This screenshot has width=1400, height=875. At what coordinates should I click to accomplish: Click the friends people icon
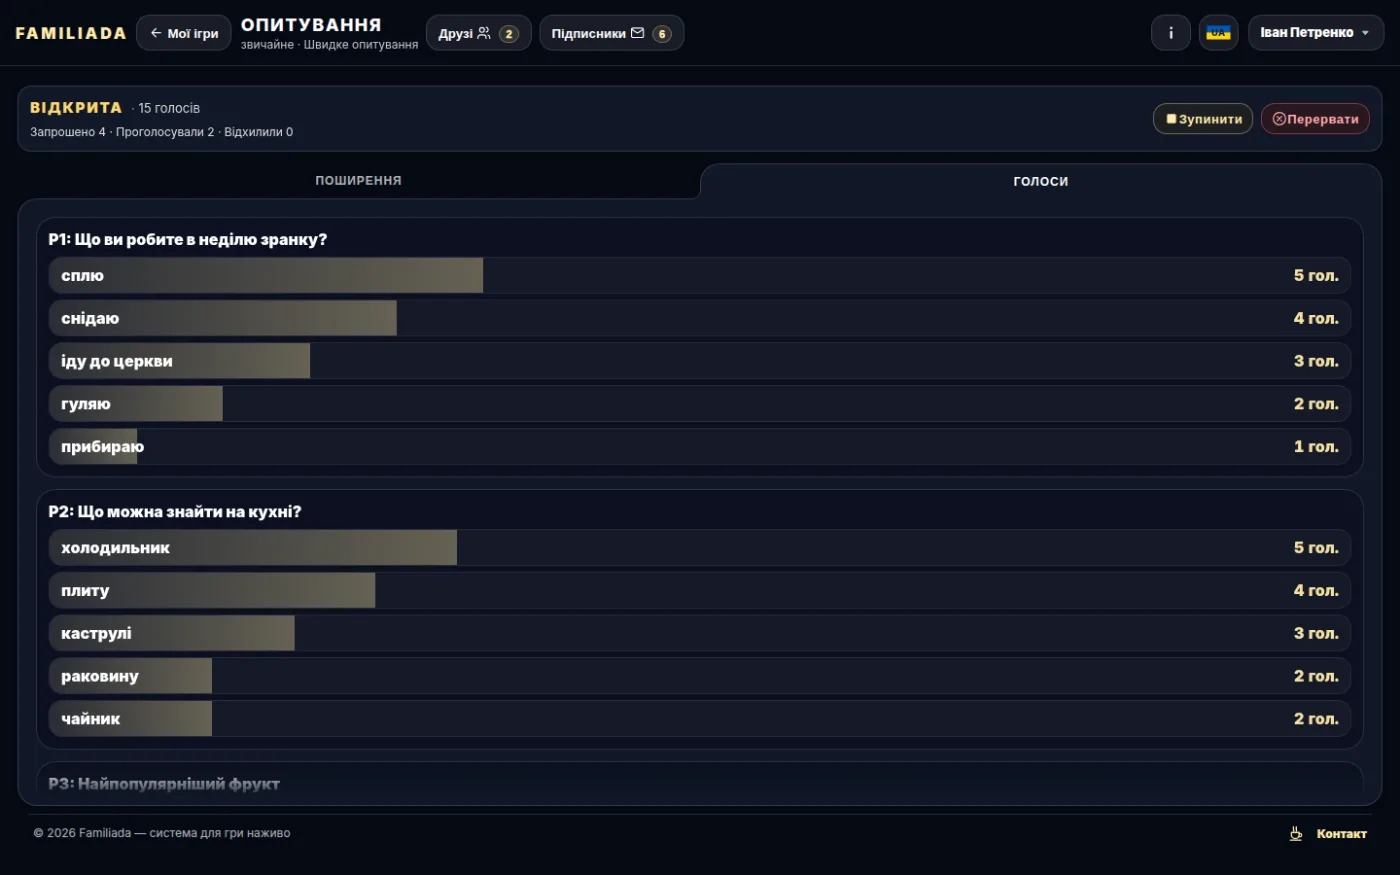pyautogui.click(x=484, y=33)
